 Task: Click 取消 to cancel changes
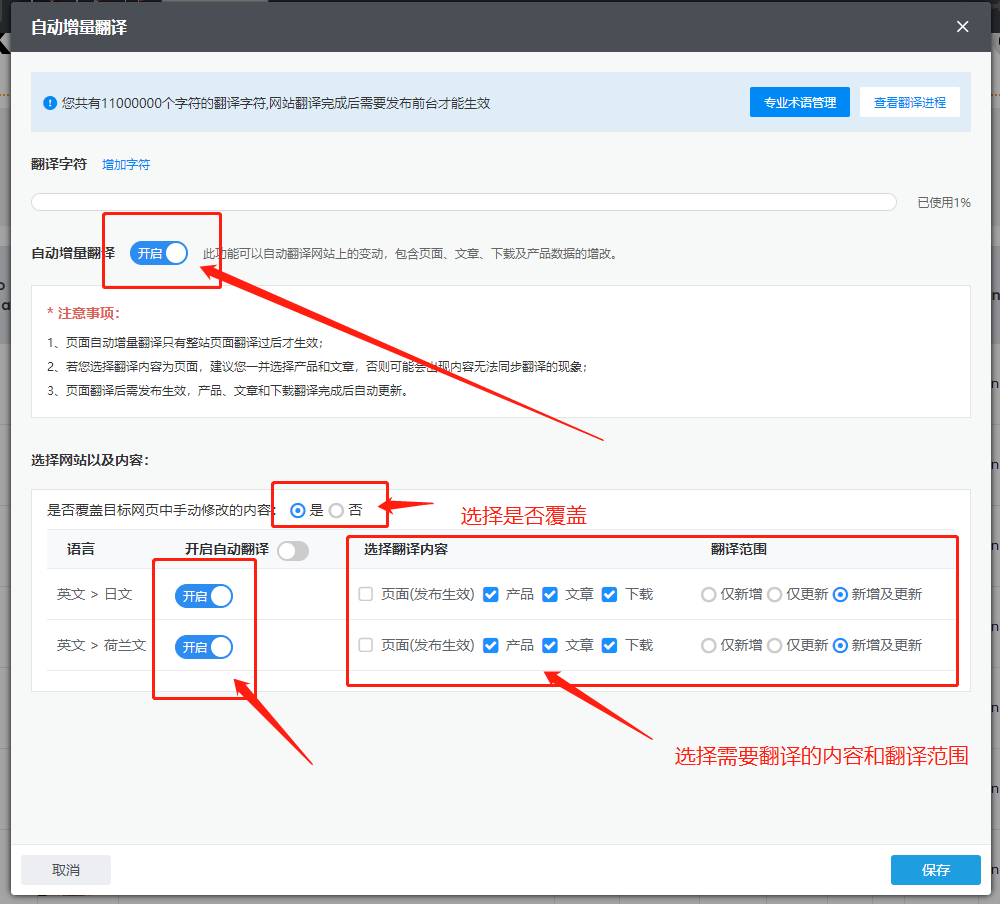66,870
